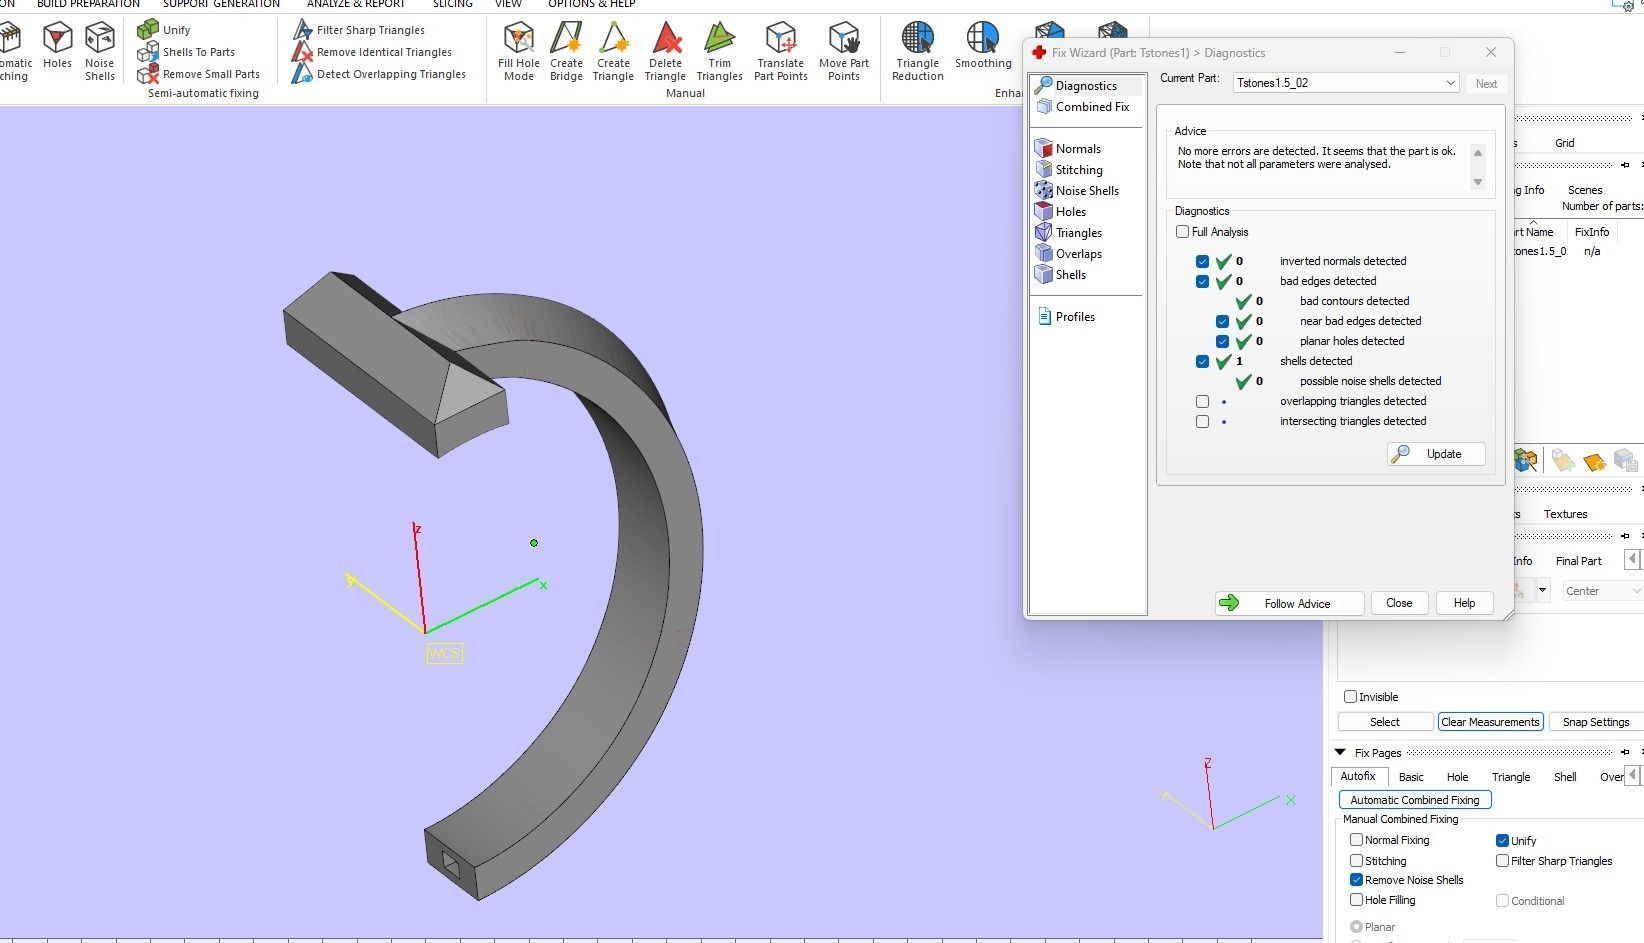Check Stitching option in Fix Pages
Image resolution: width=1644 pixels, height=943 pixels.
(x=1357, y=861)
